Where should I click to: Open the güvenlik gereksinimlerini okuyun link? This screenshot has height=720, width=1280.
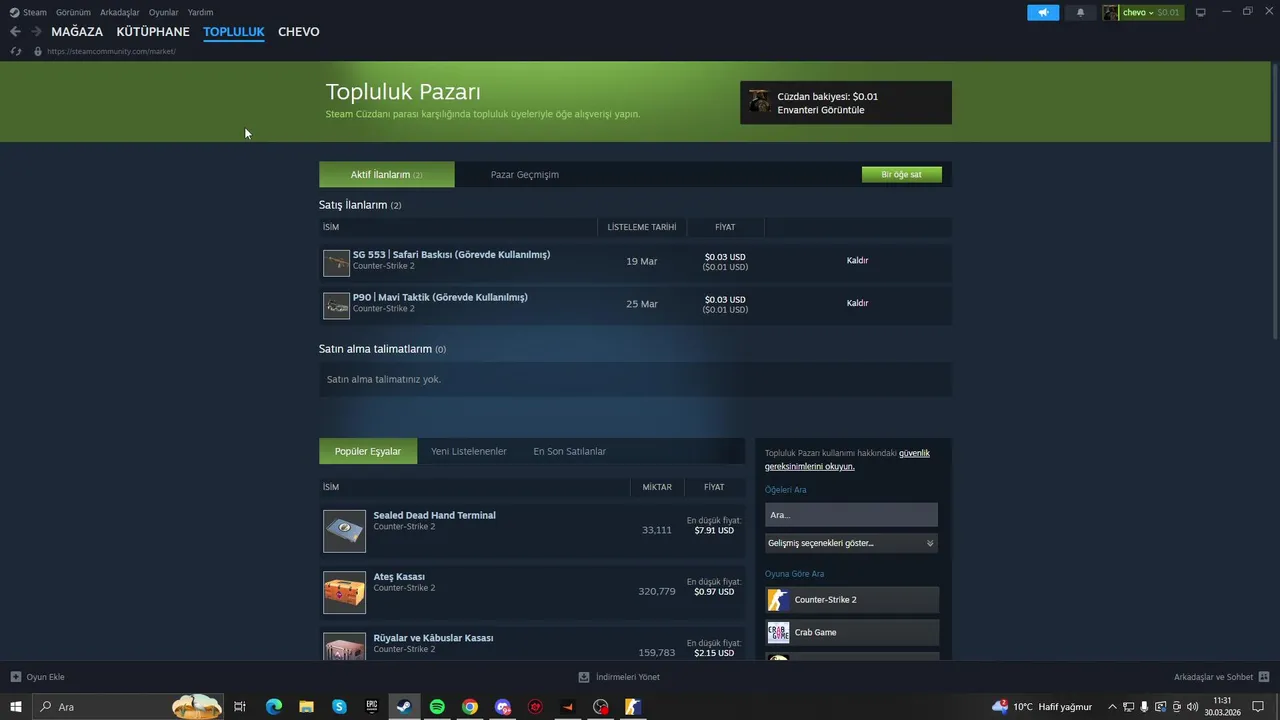(x=847, y=460)
